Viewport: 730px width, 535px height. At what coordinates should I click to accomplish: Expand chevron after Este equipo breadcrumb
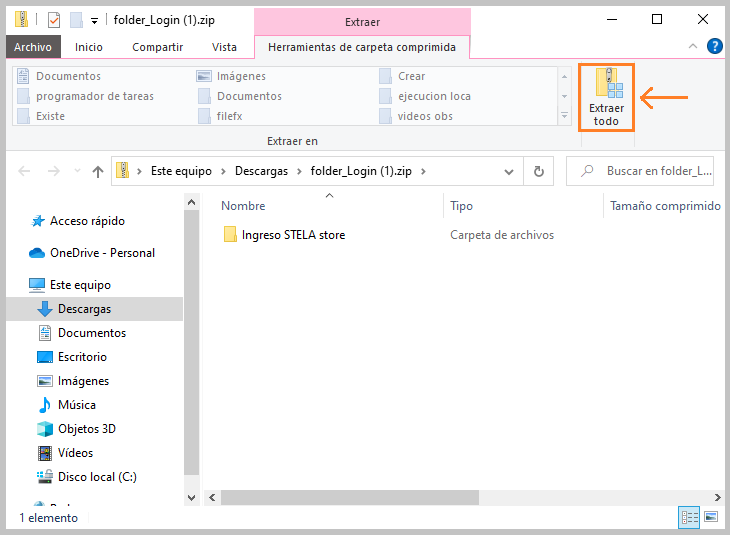coord(223,171)
